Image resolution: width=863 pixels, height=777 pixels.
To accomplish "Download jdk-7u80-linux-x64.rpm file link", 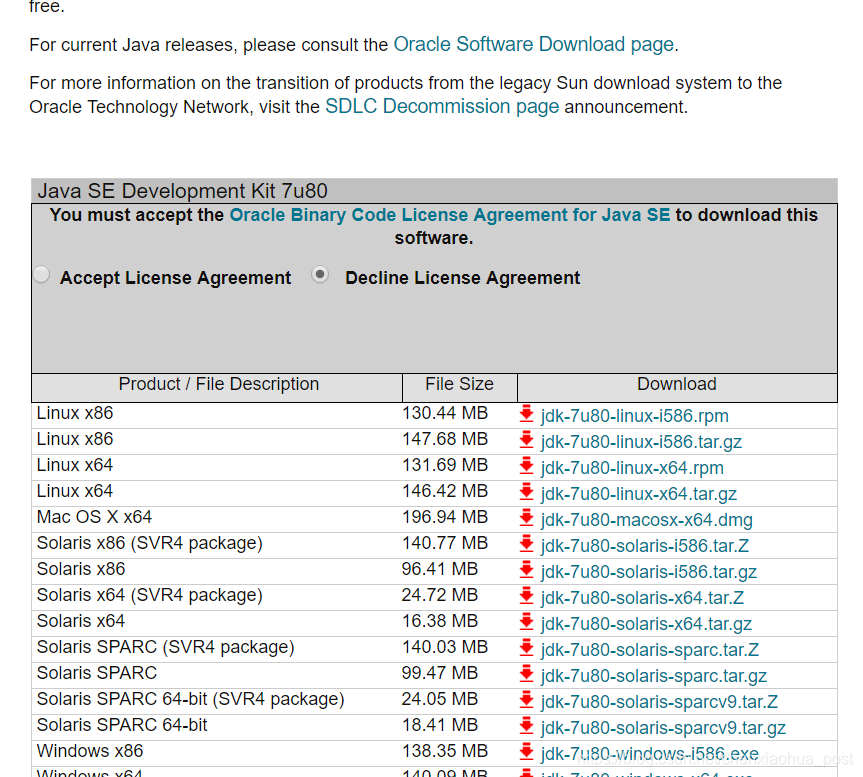I will pyautogui.click(x=632, y=468).
